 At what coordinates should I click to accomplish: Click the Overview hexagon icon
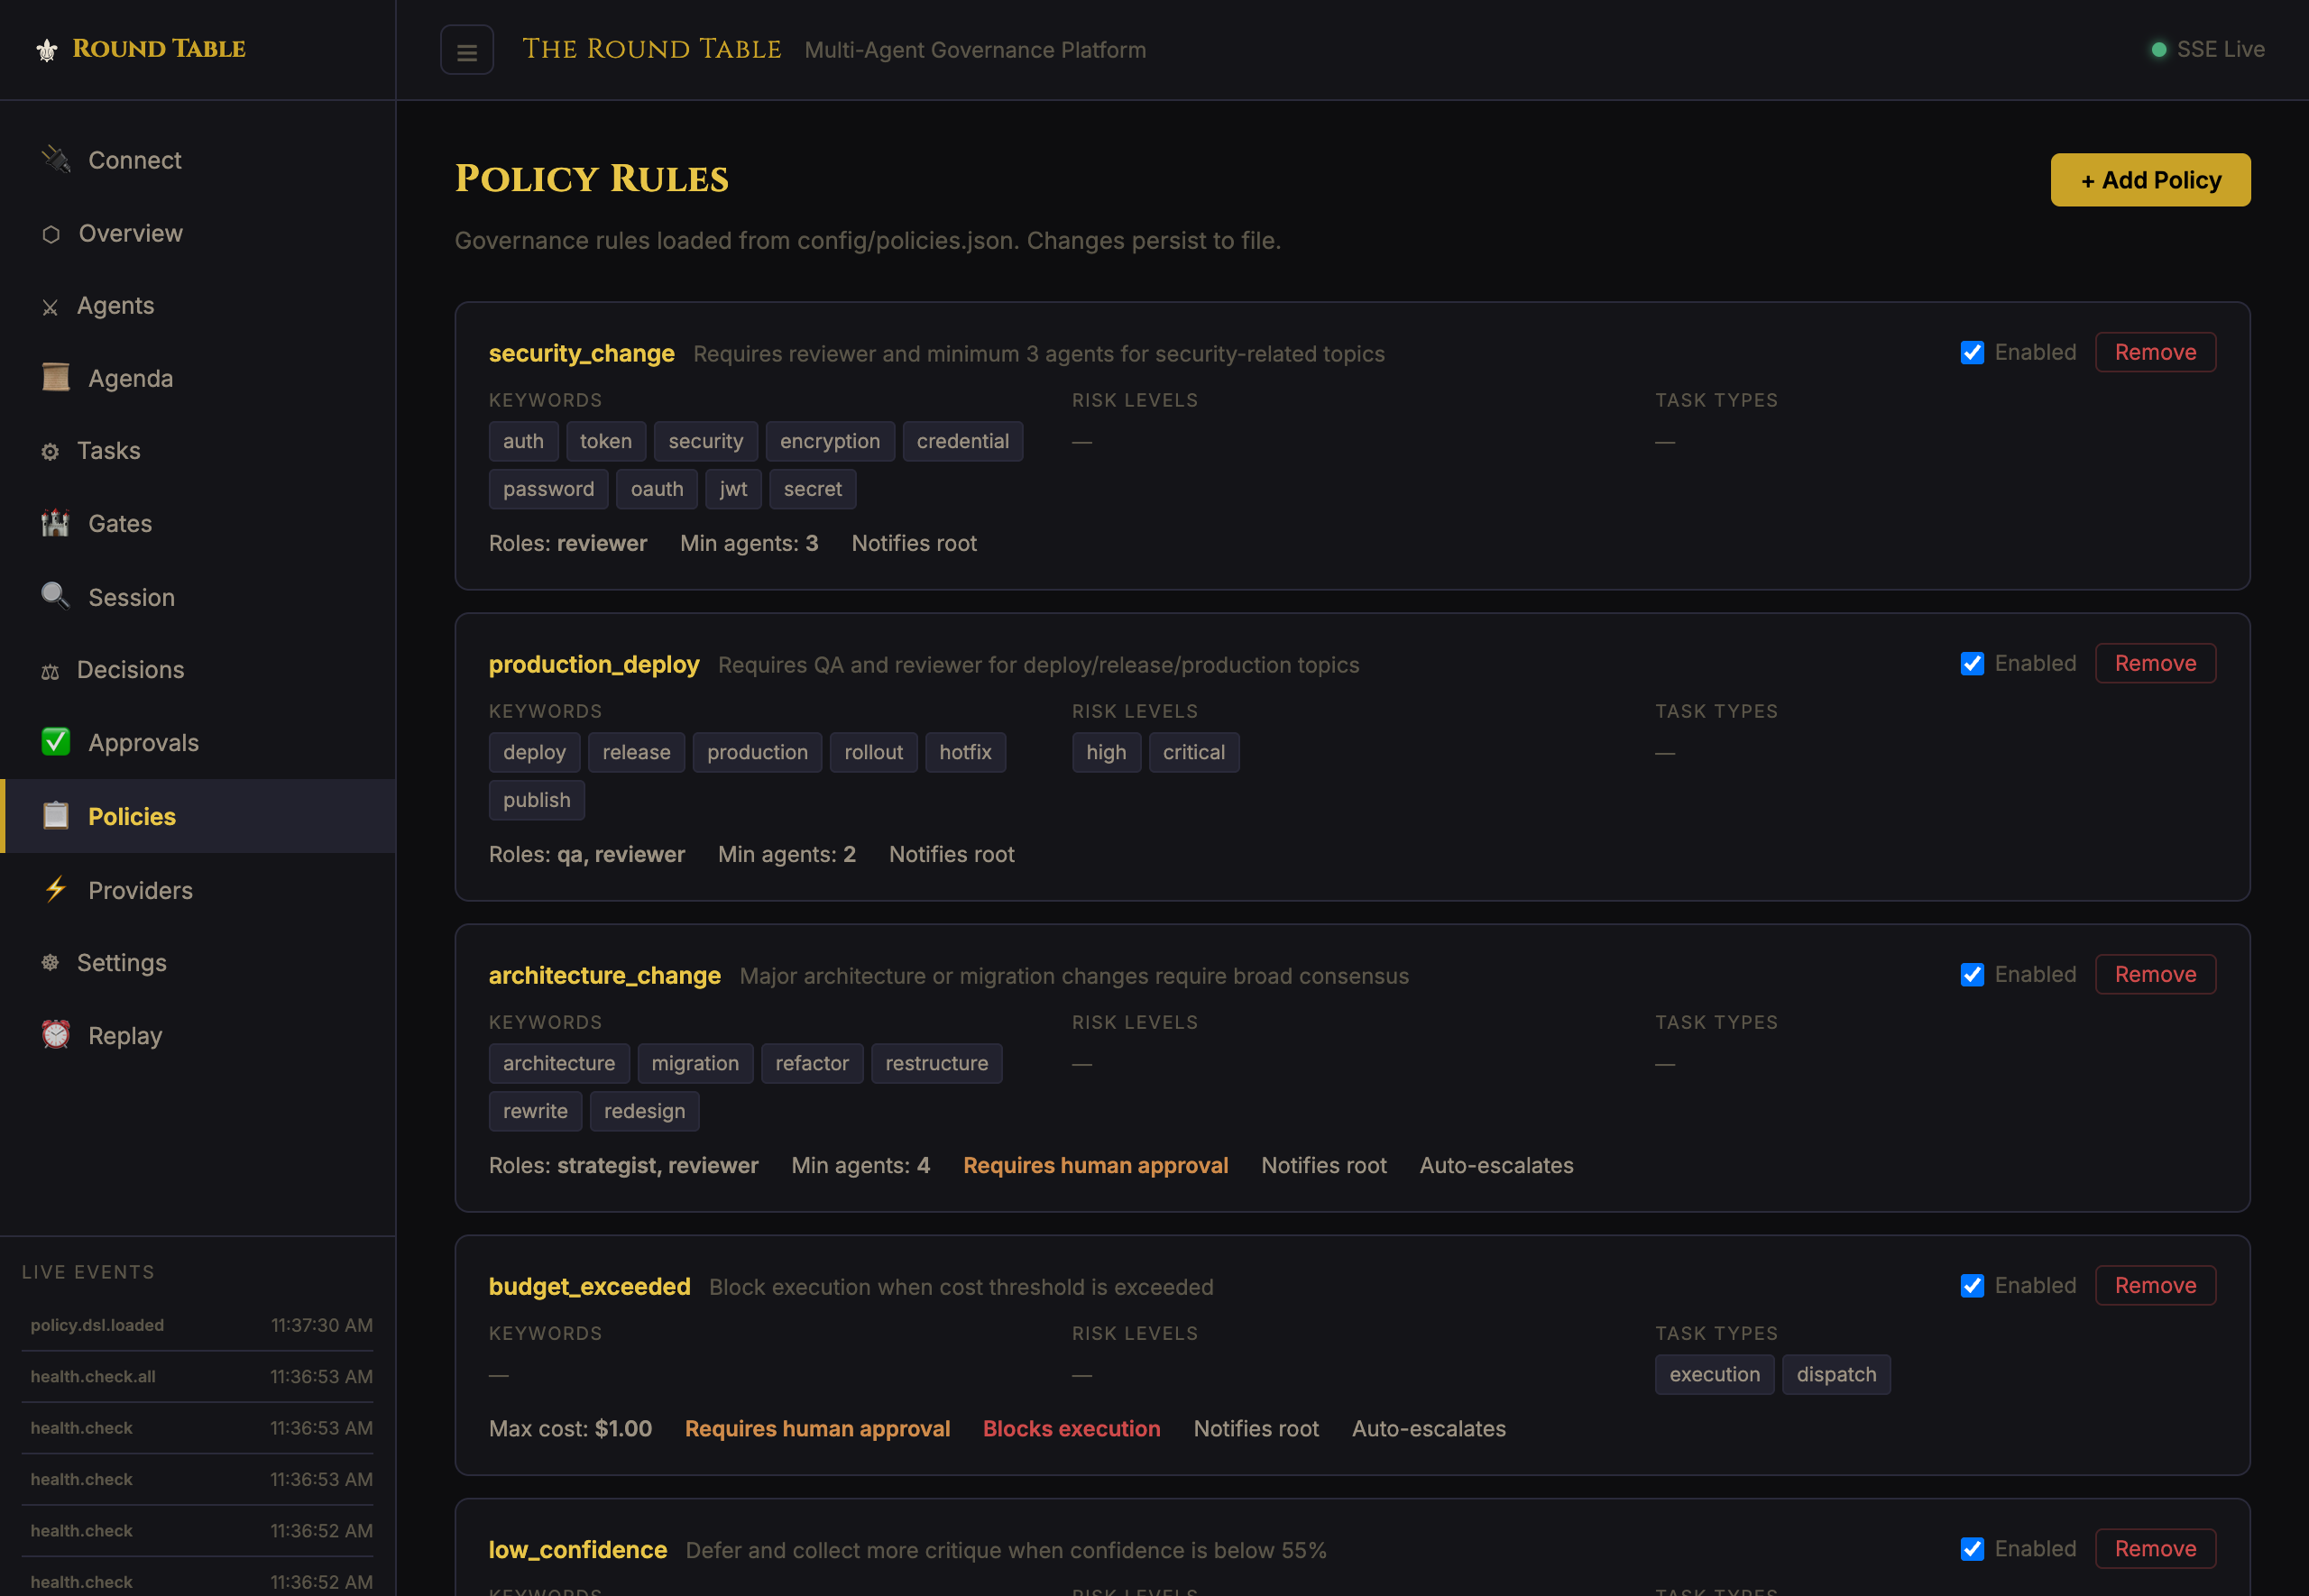pos(51,234)
